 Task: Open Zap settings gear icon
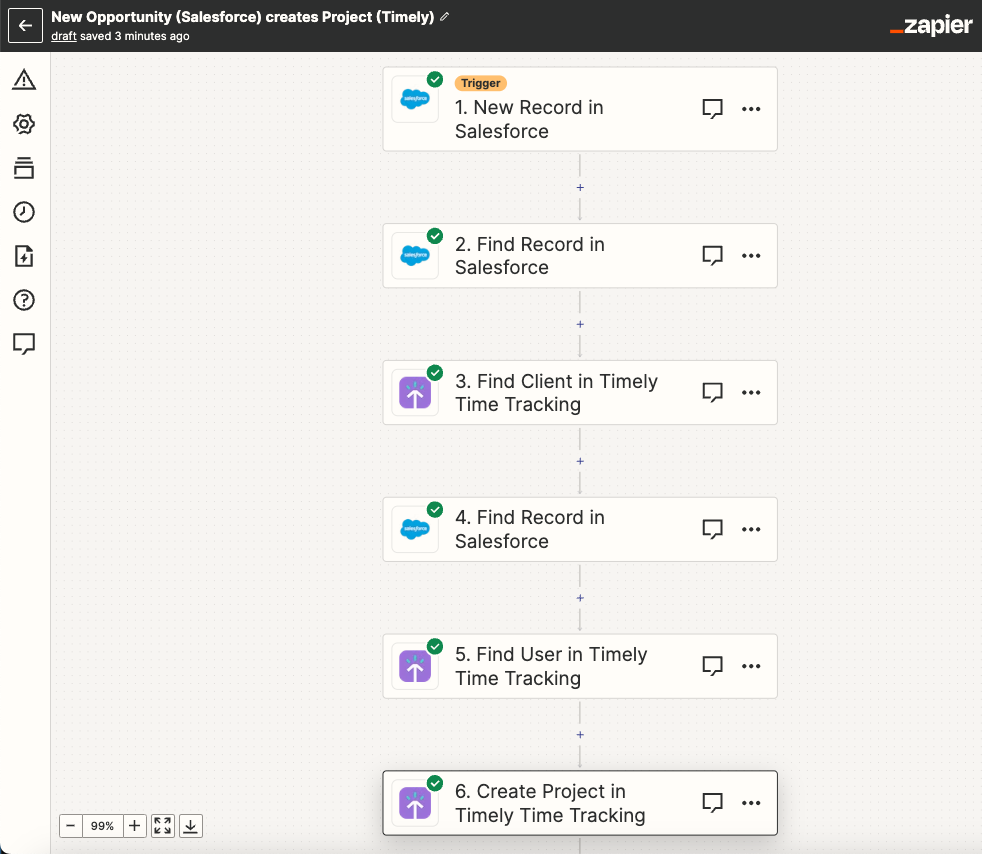(24, 124)
